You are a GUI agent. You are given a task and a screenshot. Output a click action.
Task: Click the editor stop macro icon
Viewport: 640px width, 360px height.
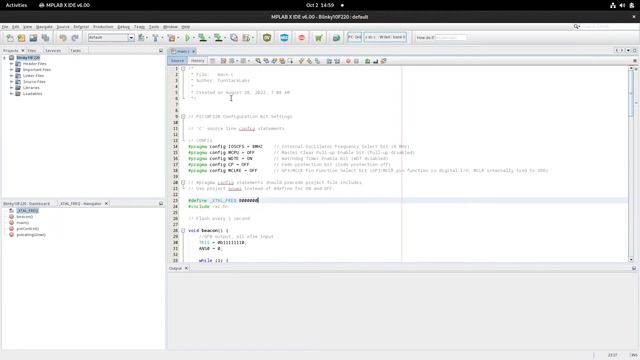point(356,61)
